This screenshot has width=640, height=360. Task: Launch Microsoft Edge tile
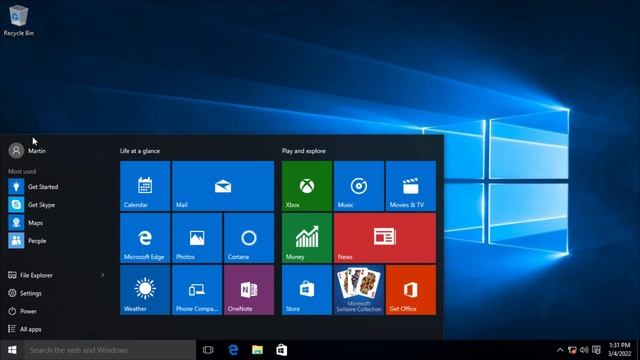click(145, 238)
